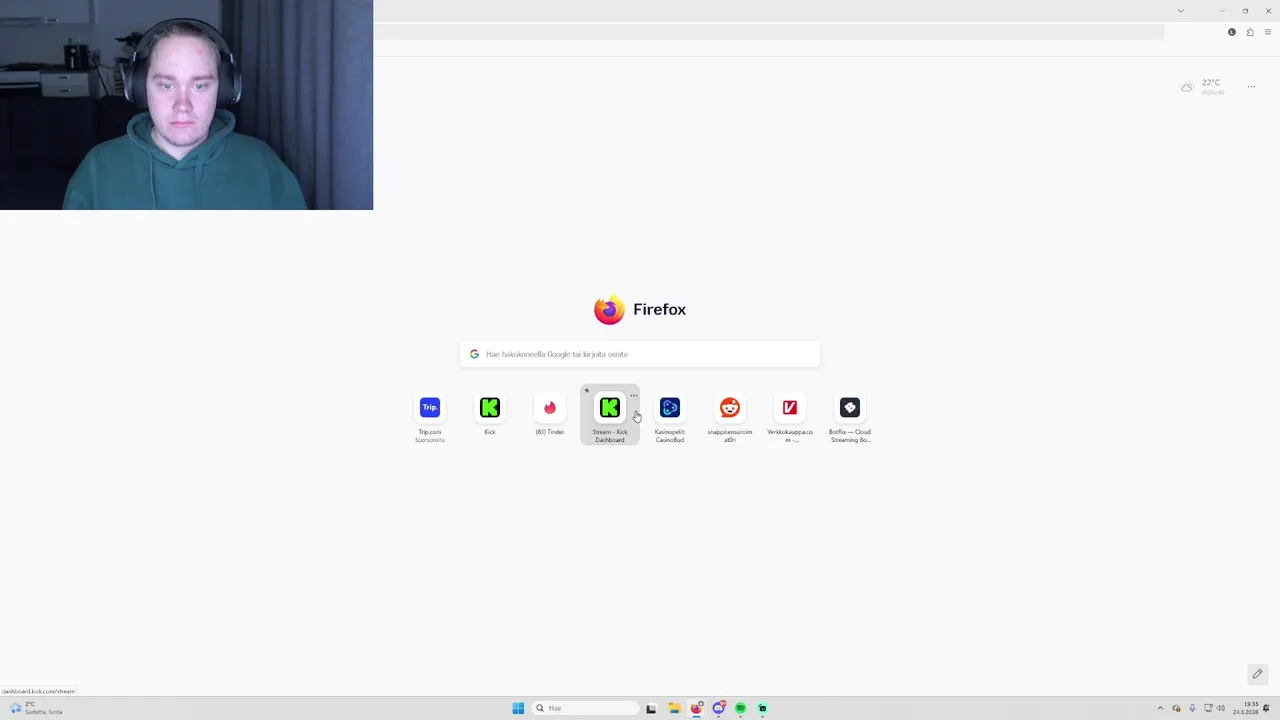Open the notification bell icon
The width and height of the screenshot is (1280, 720).
click(1267, 708)
